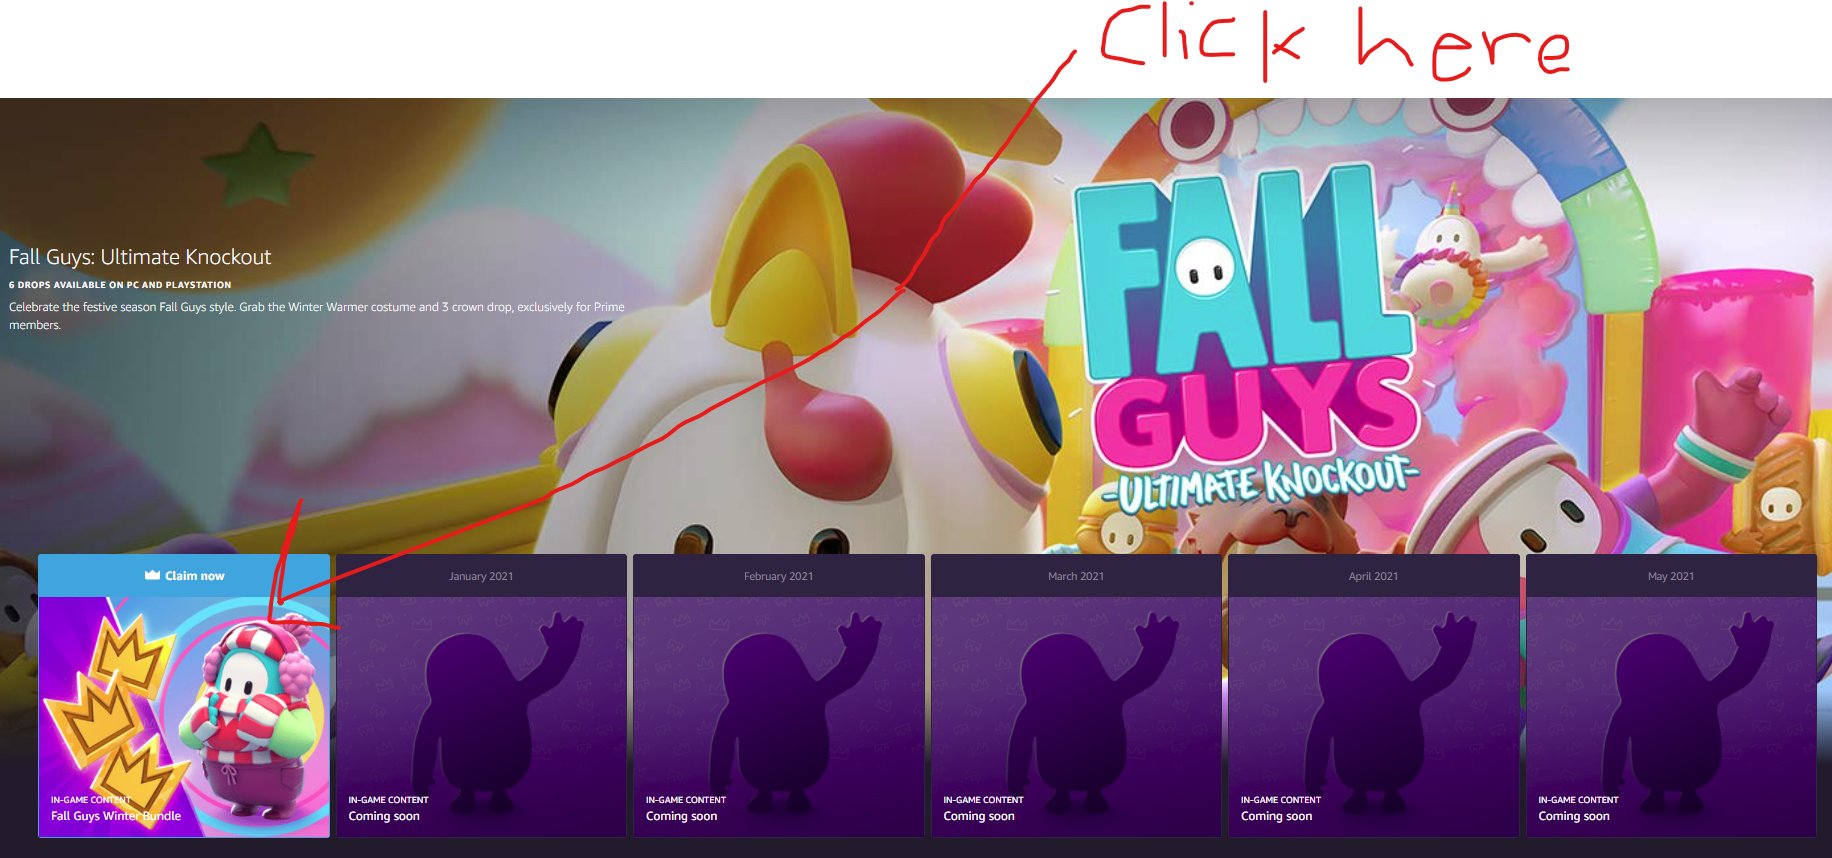Open the Fall Guys Winter Bundle artwork
The width and height of the screenshot is (1832, 858).
tap(184, 717)
